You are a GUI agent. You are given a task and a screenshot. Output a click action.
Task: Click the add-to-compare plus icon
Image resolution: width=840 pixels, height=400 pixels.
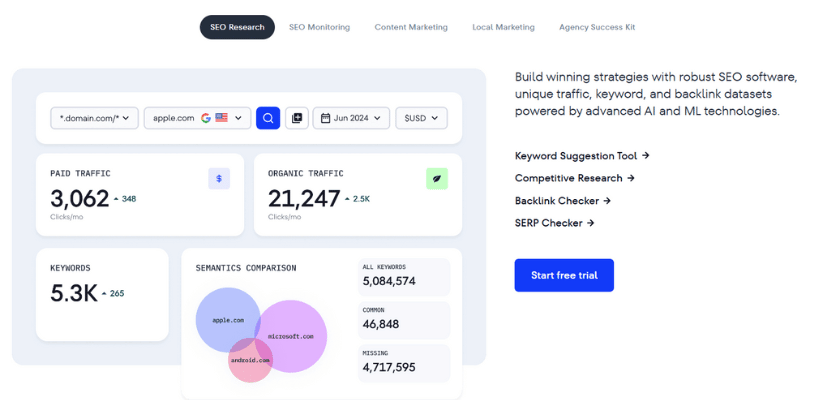(296, 118)
